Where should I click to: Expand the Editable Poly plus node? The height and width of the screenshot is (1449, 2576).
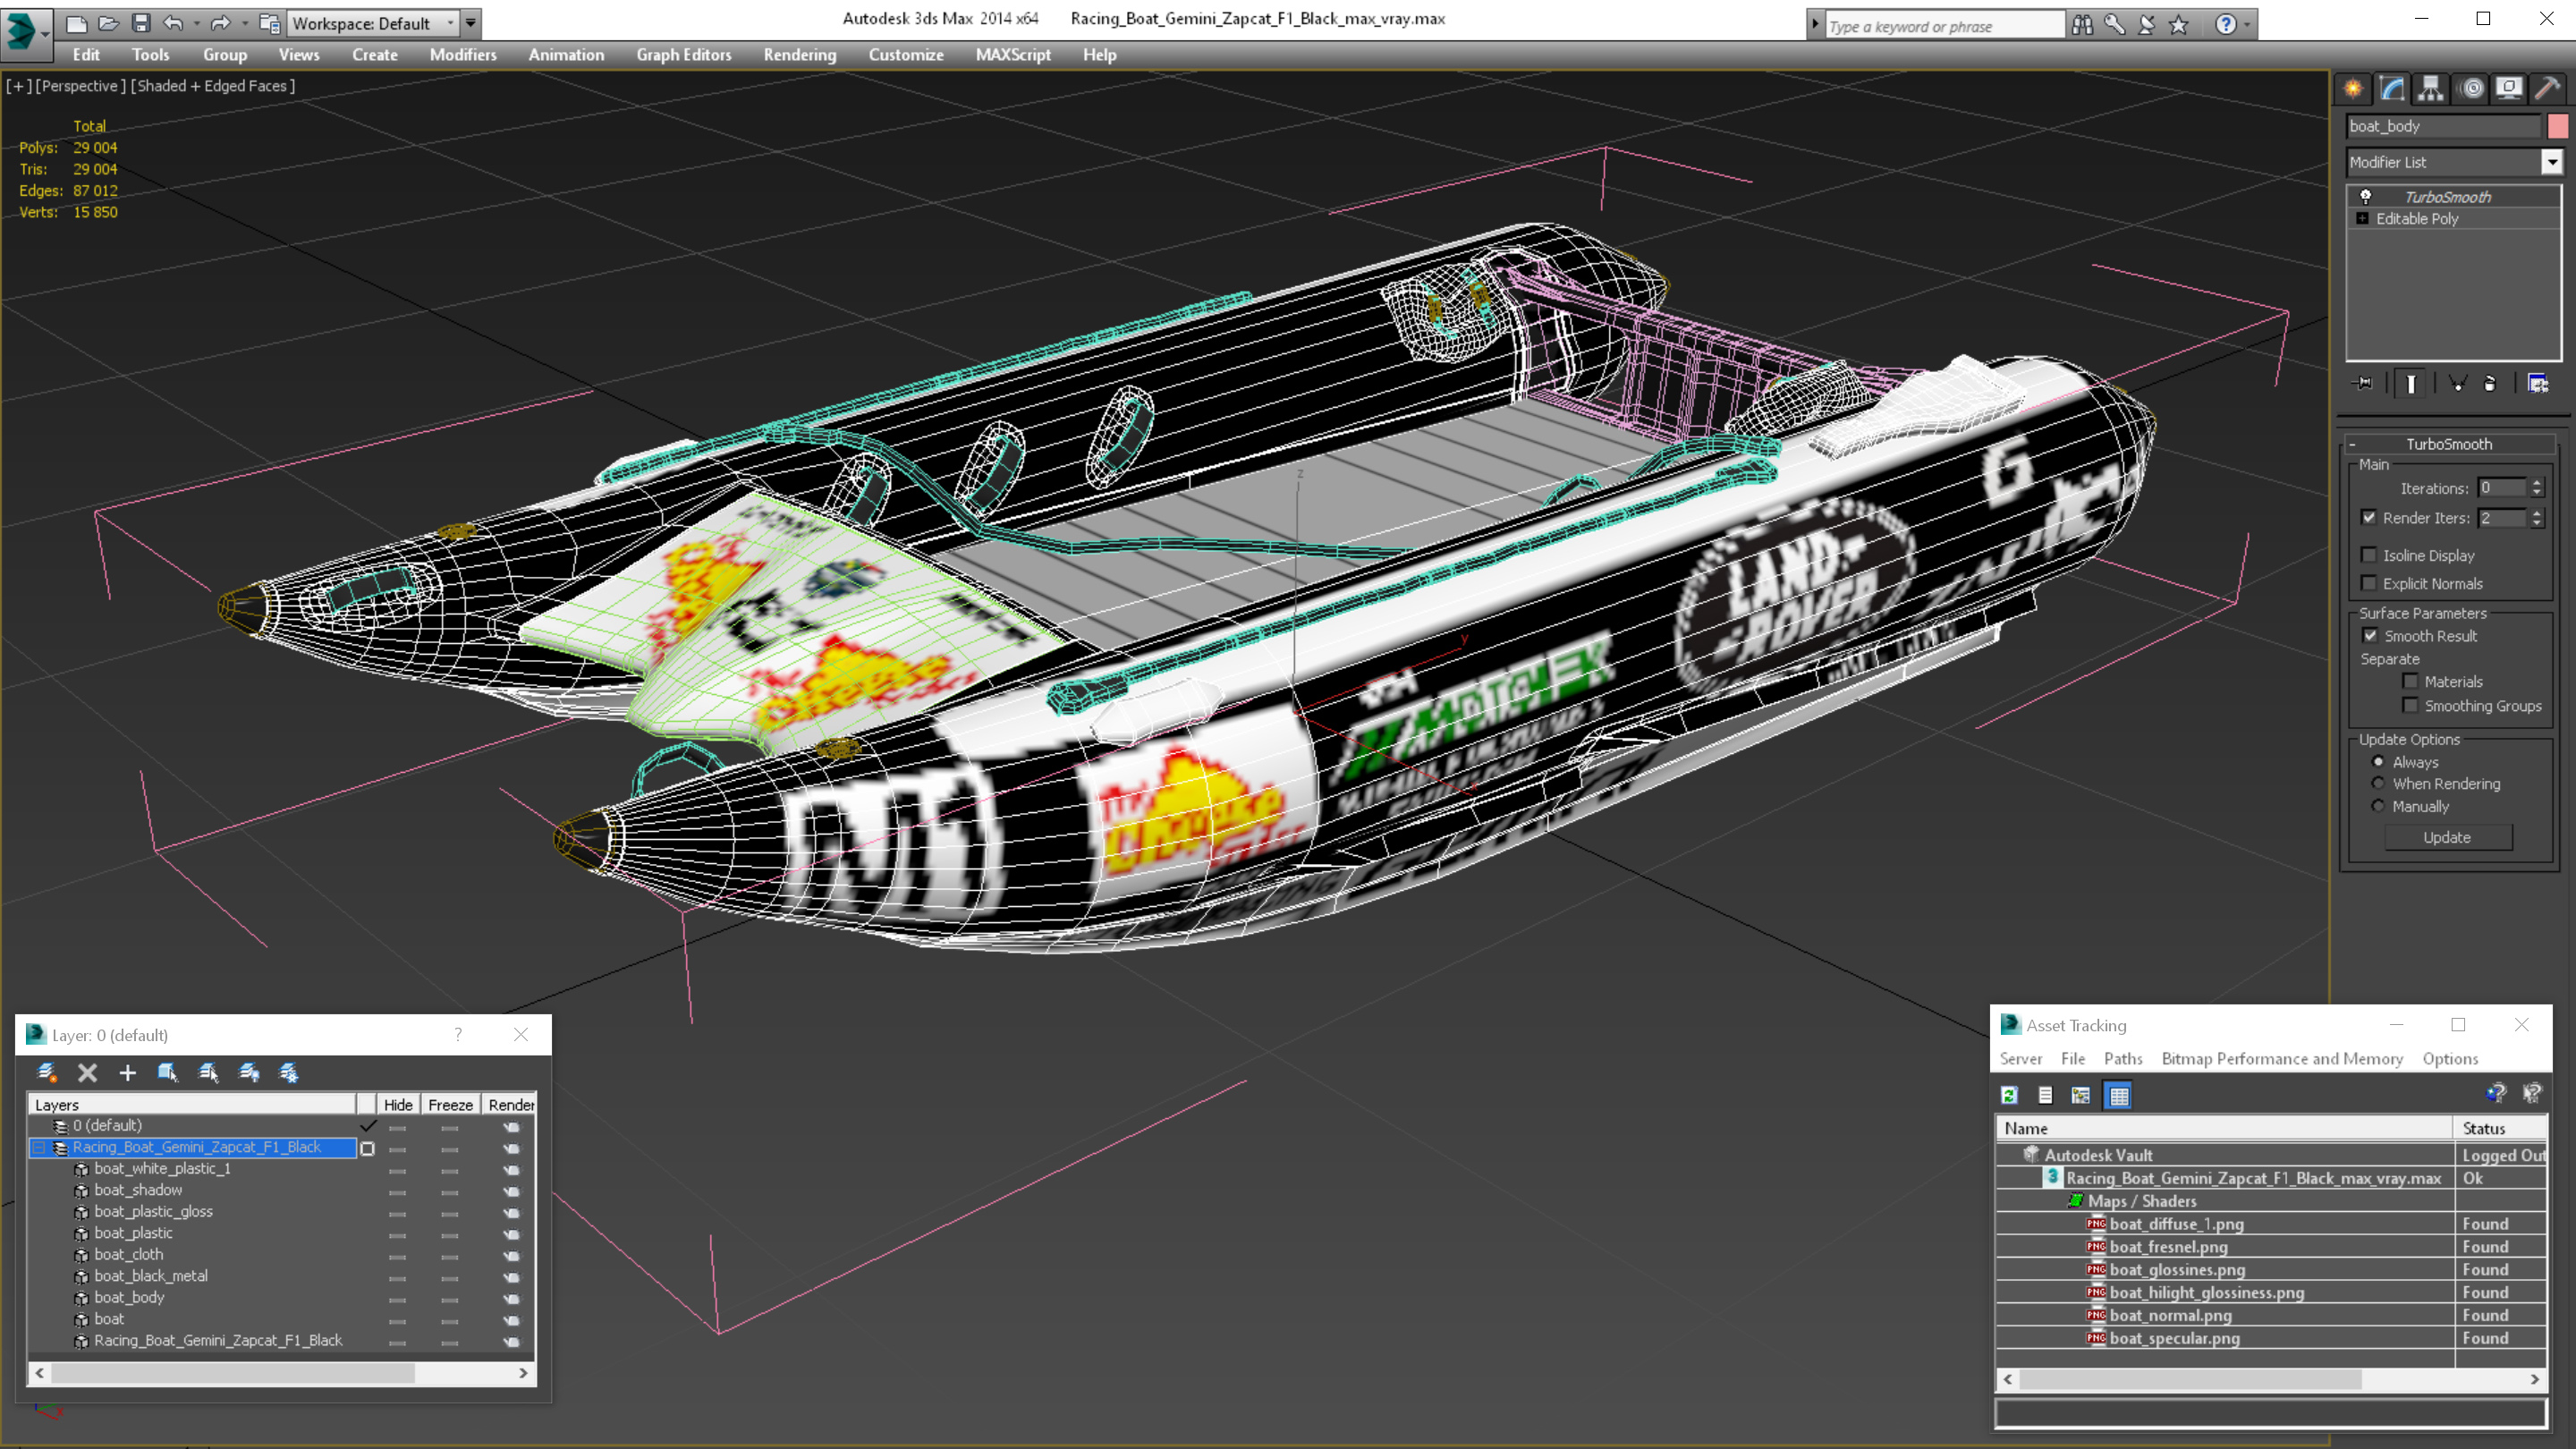(x=2363, y=219)
